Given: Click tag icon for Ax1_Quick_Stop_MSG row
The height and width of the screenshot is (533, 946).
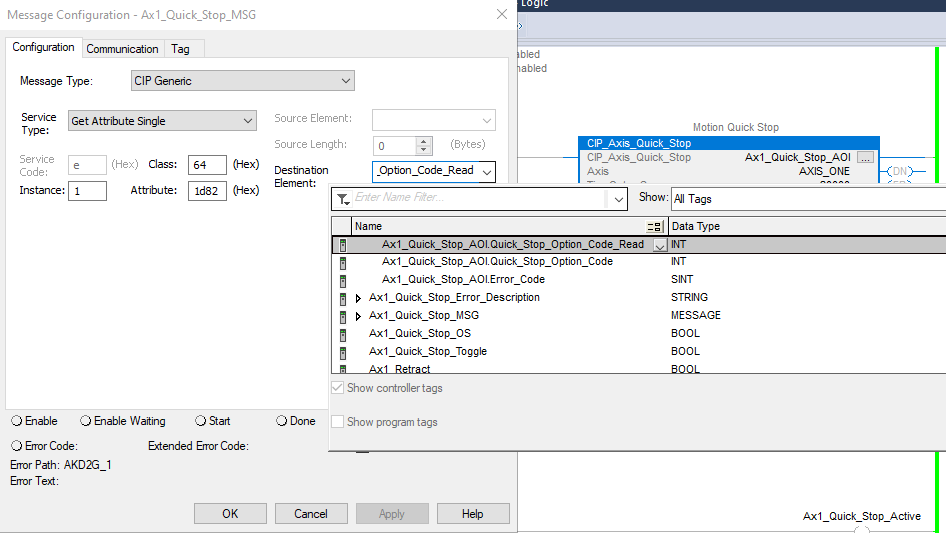Looking at the screenshot, I should [343, 316].
